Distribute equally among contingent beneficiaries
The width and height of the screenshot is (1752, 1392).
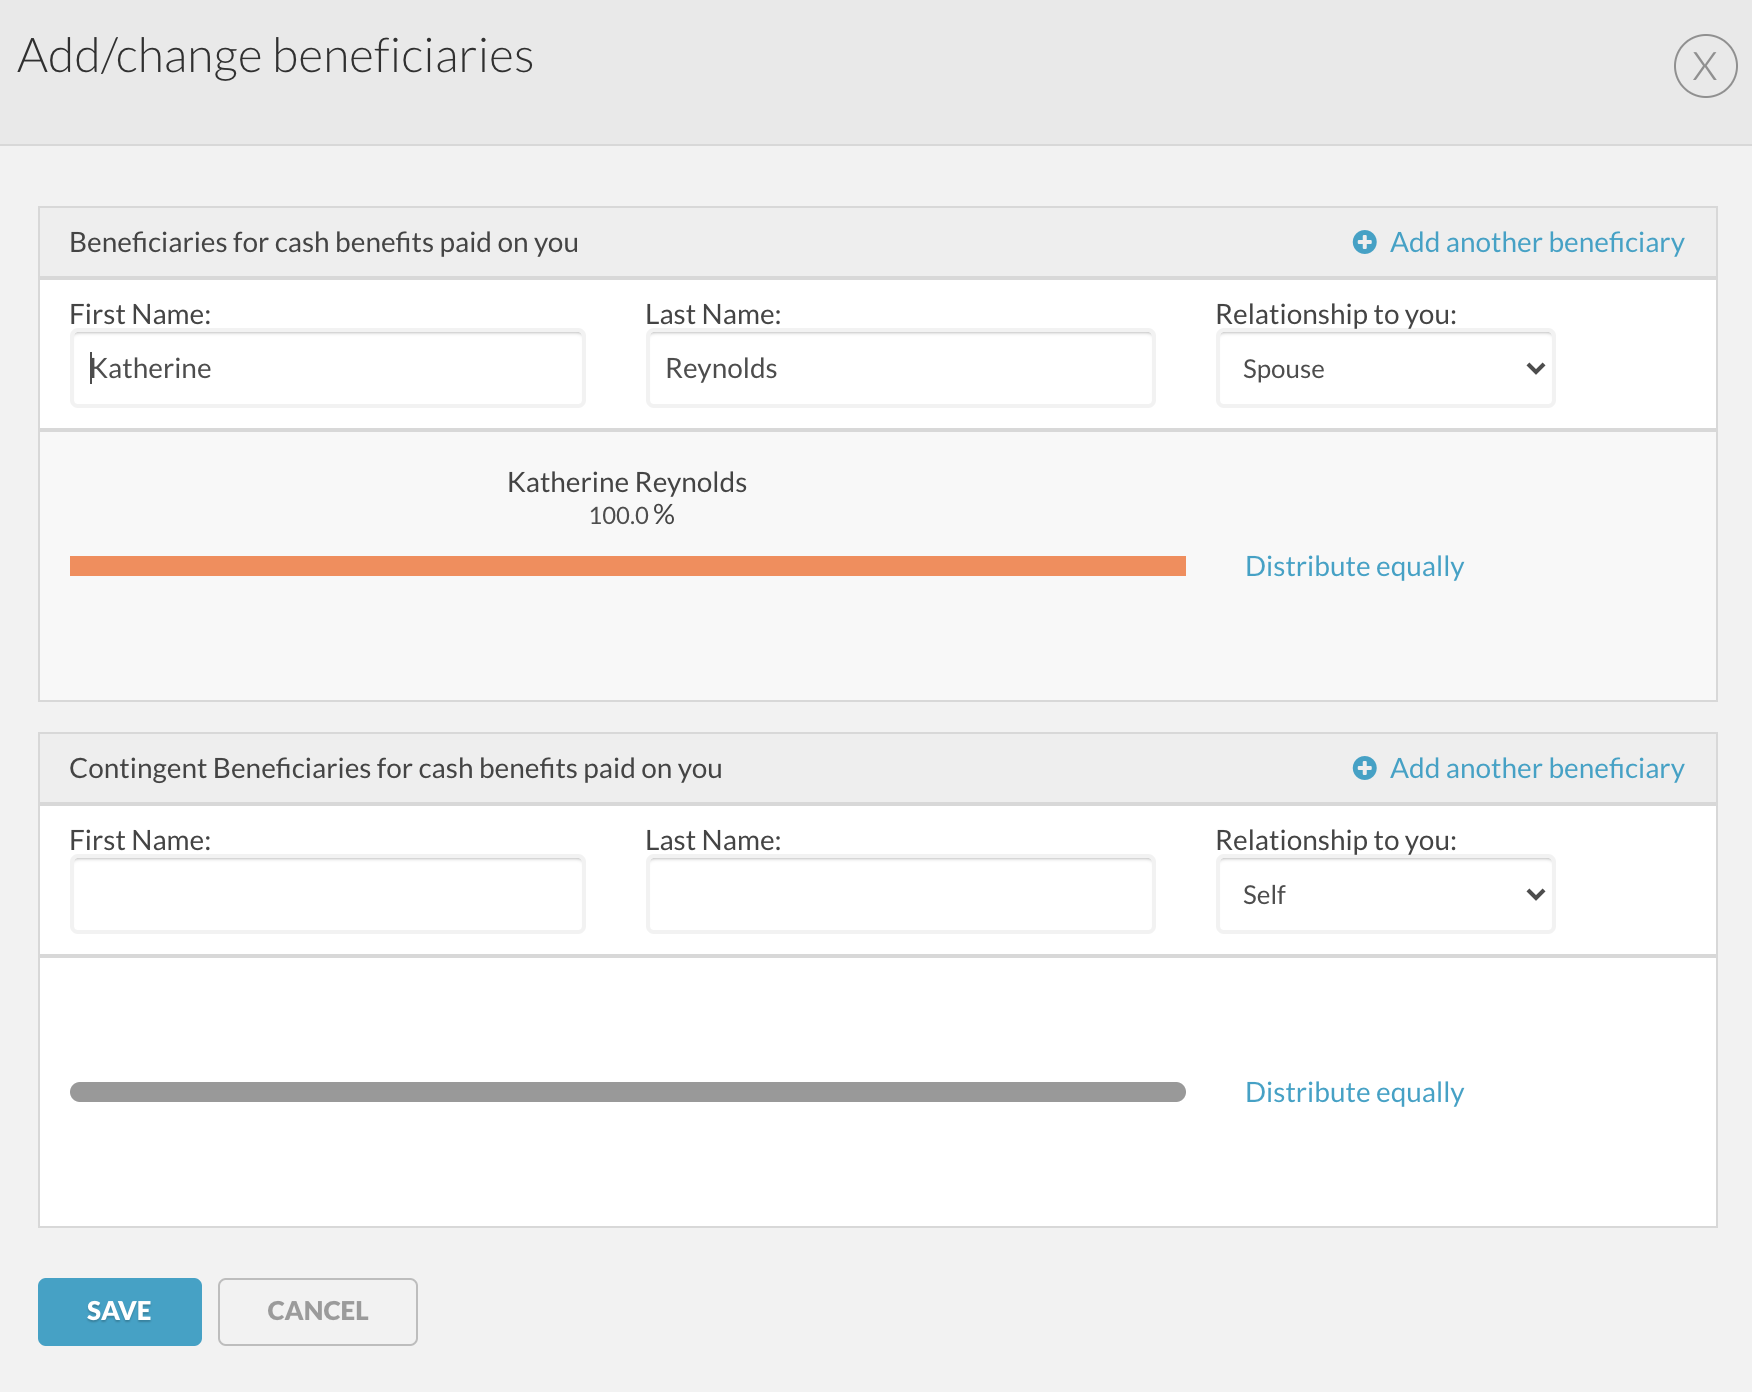point(1354,1092)
